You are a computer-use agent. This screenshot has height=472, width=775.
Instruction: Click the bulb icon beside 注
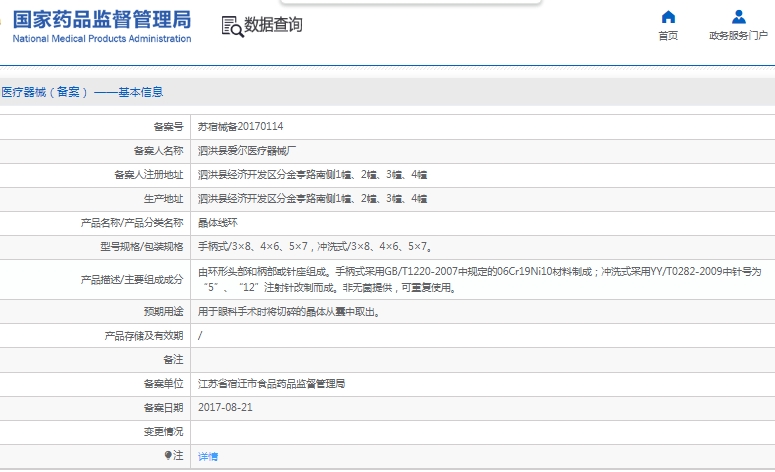(168, 455)
